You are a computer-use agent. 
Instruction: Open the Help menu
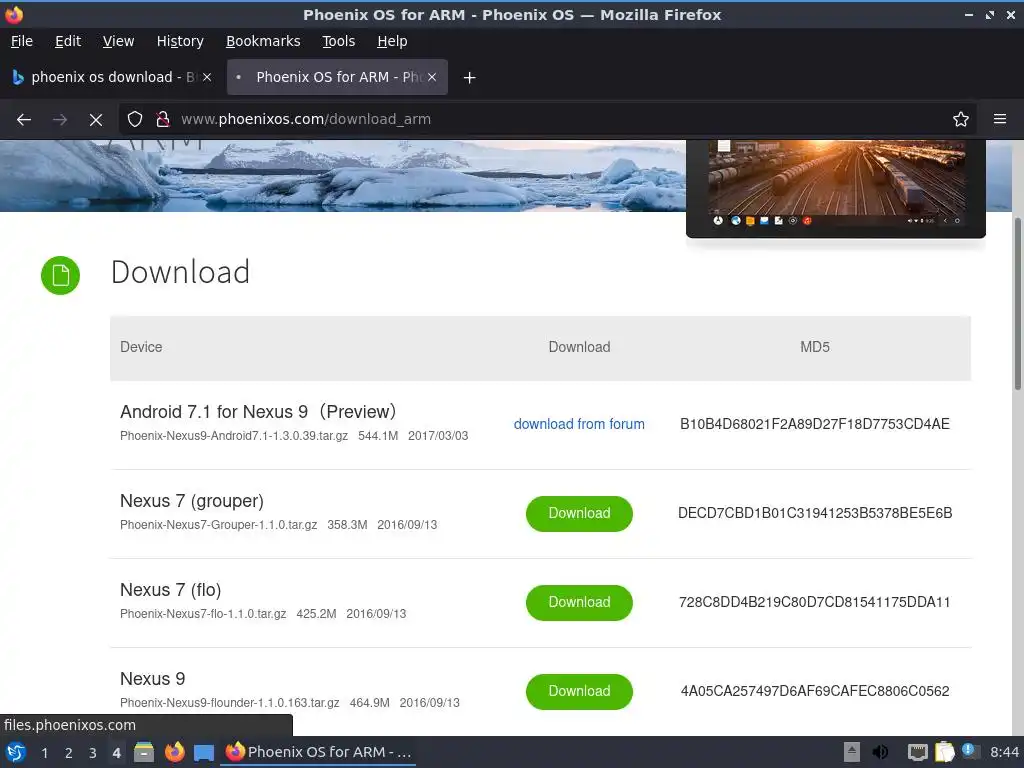coord(392,41)
